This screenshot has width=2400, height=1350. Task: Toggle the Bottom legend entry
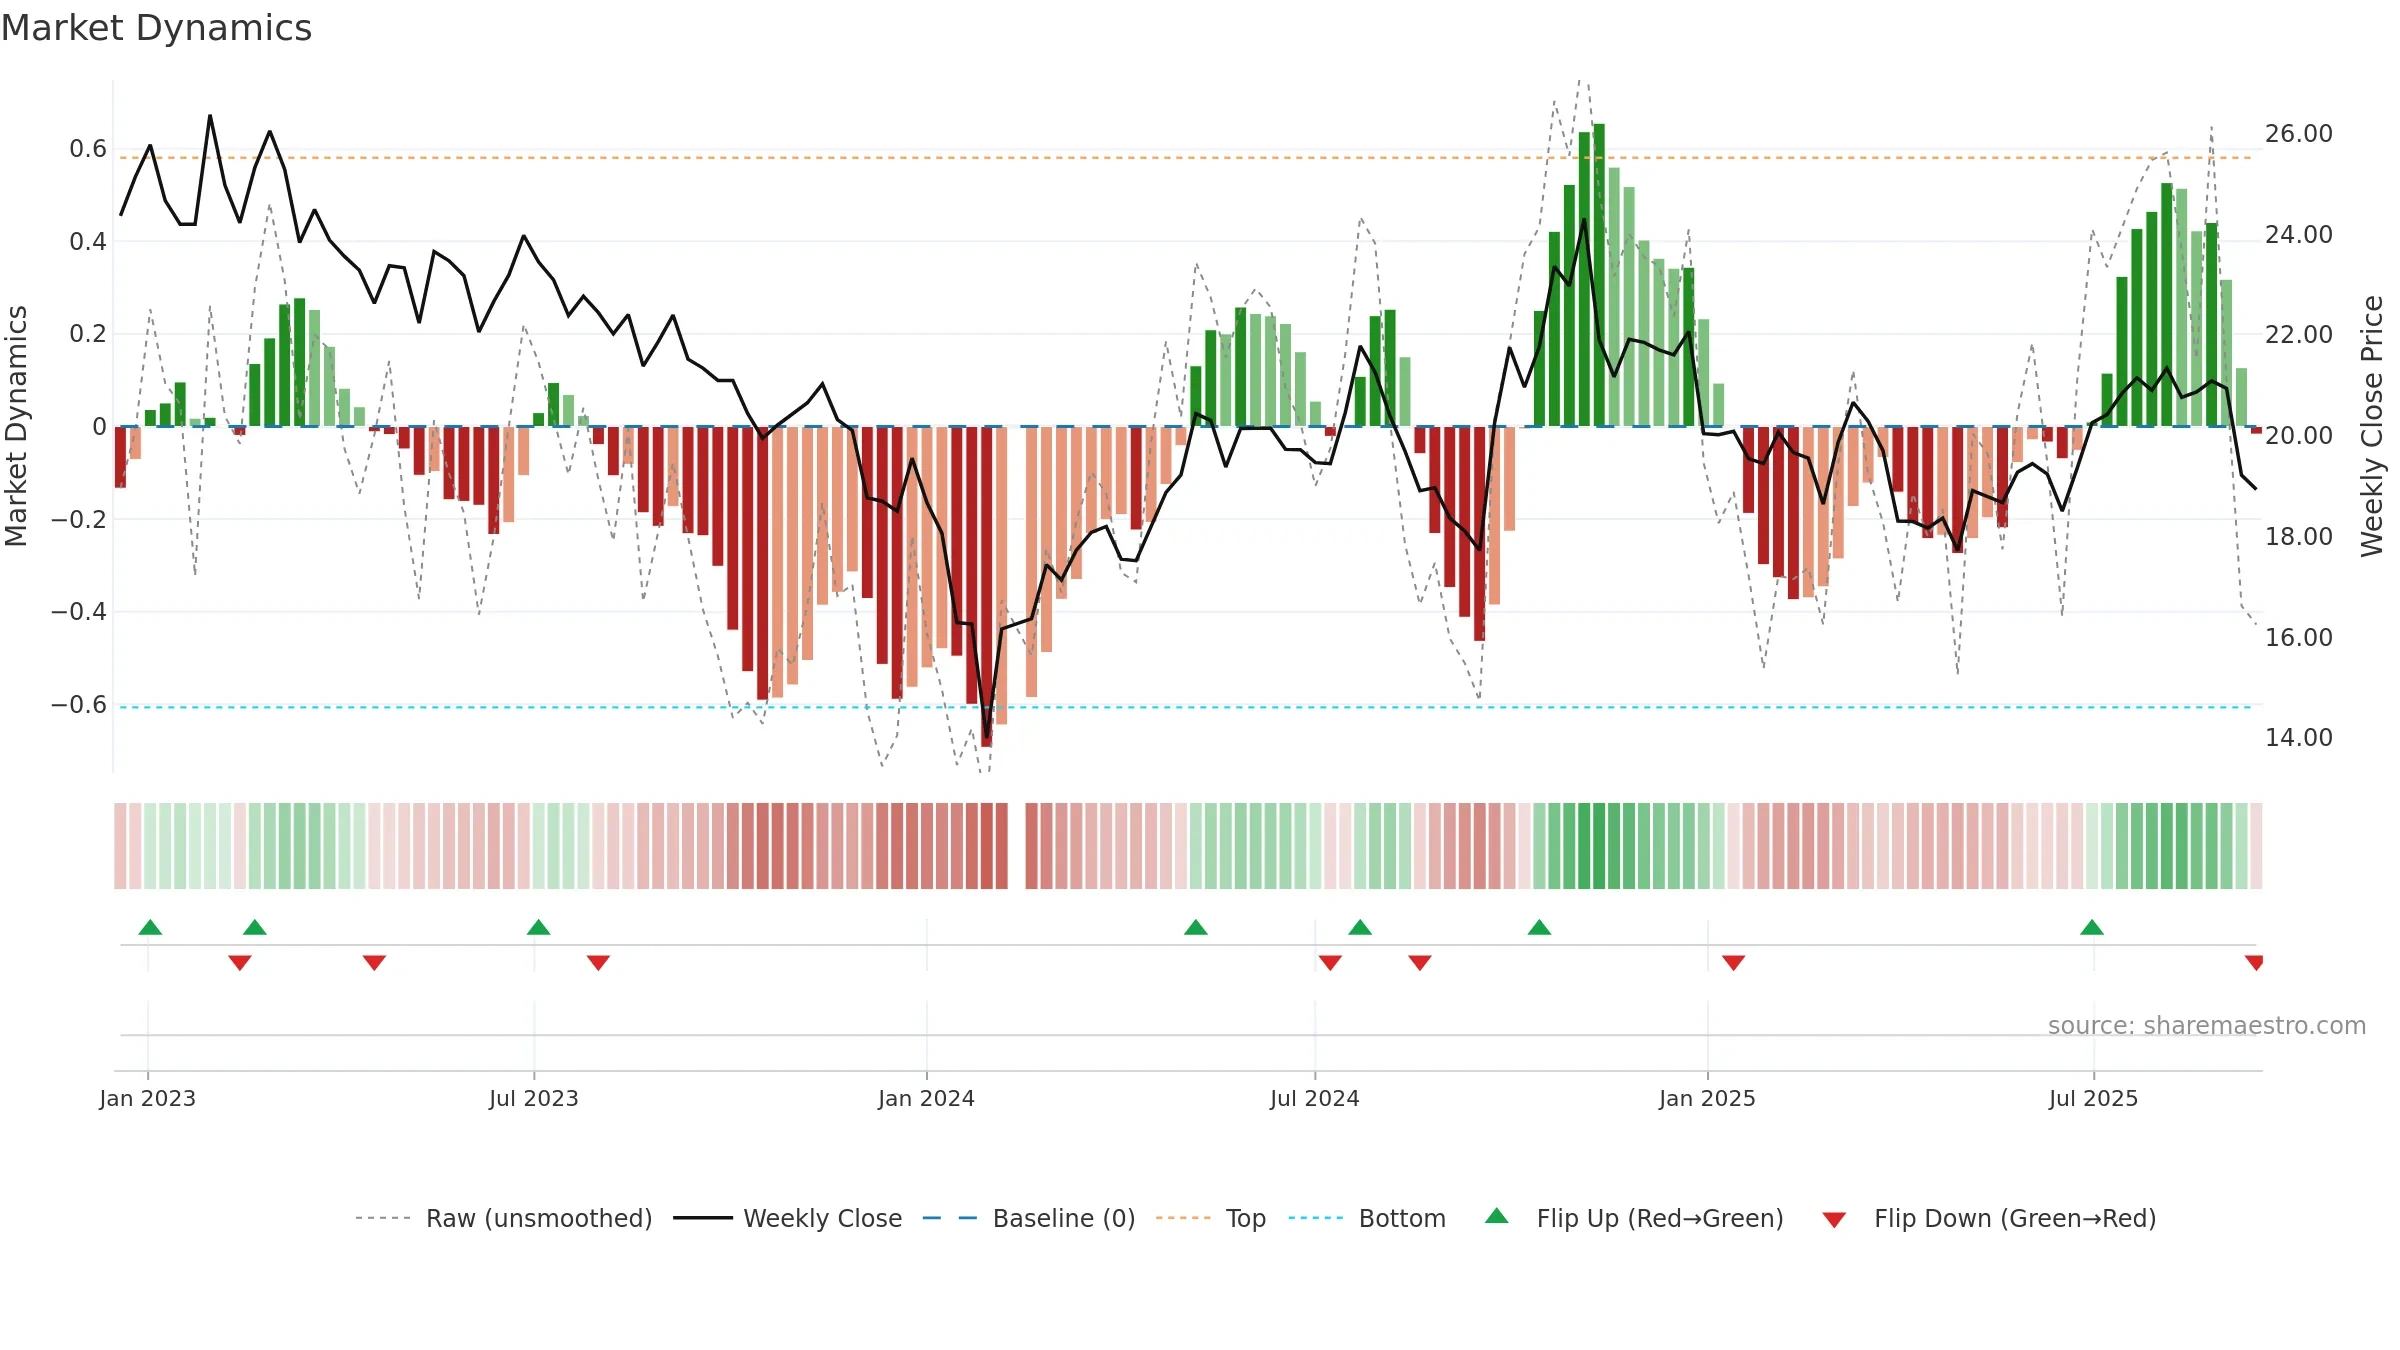point(1368,1219)
